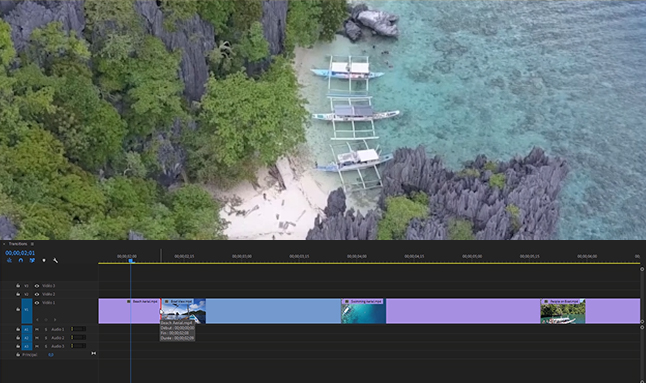Viewport: 646px width, 383px height.
Task: Select the Transitions sequence tab
Action: coord(18,244)
